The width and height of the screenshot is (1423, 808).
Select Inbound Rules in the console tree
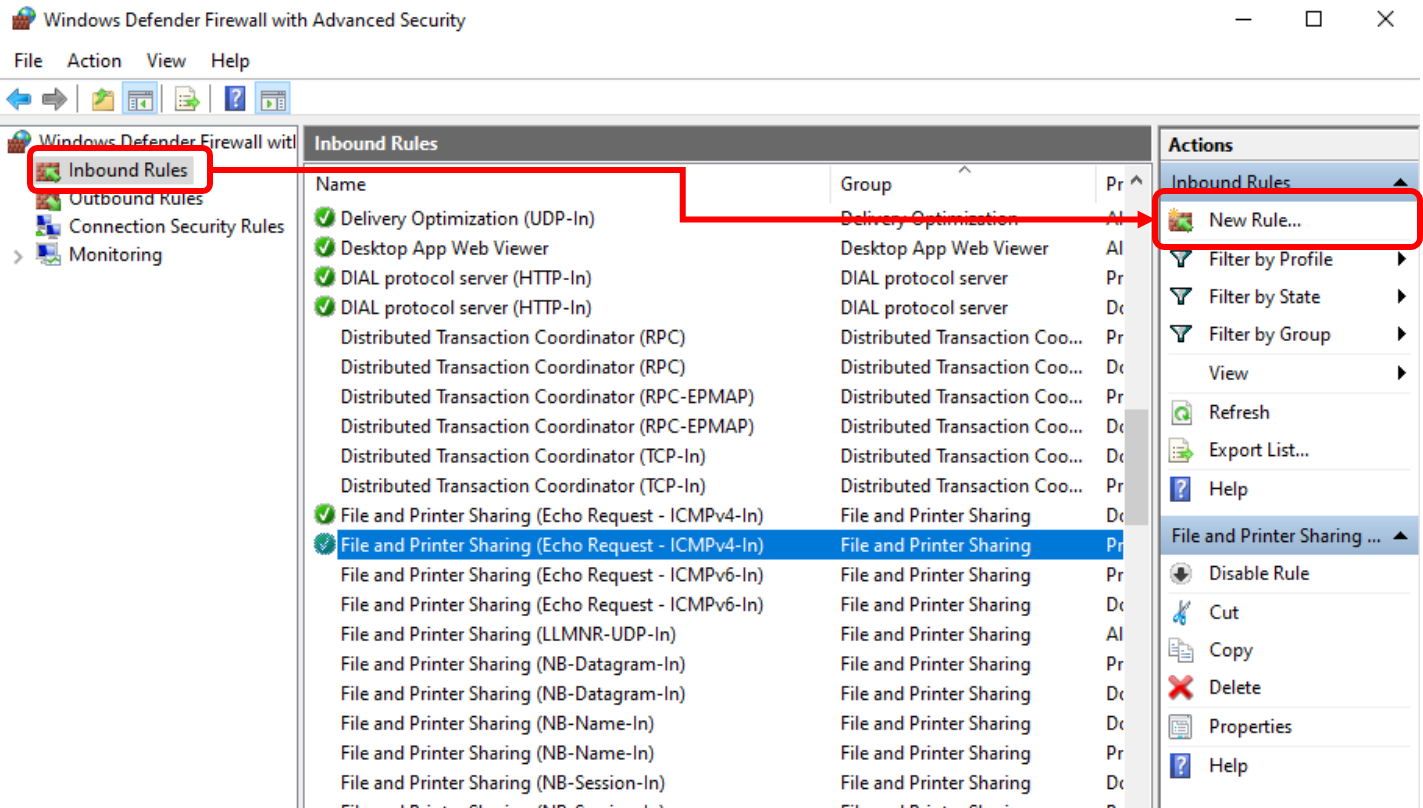(128, 170)
